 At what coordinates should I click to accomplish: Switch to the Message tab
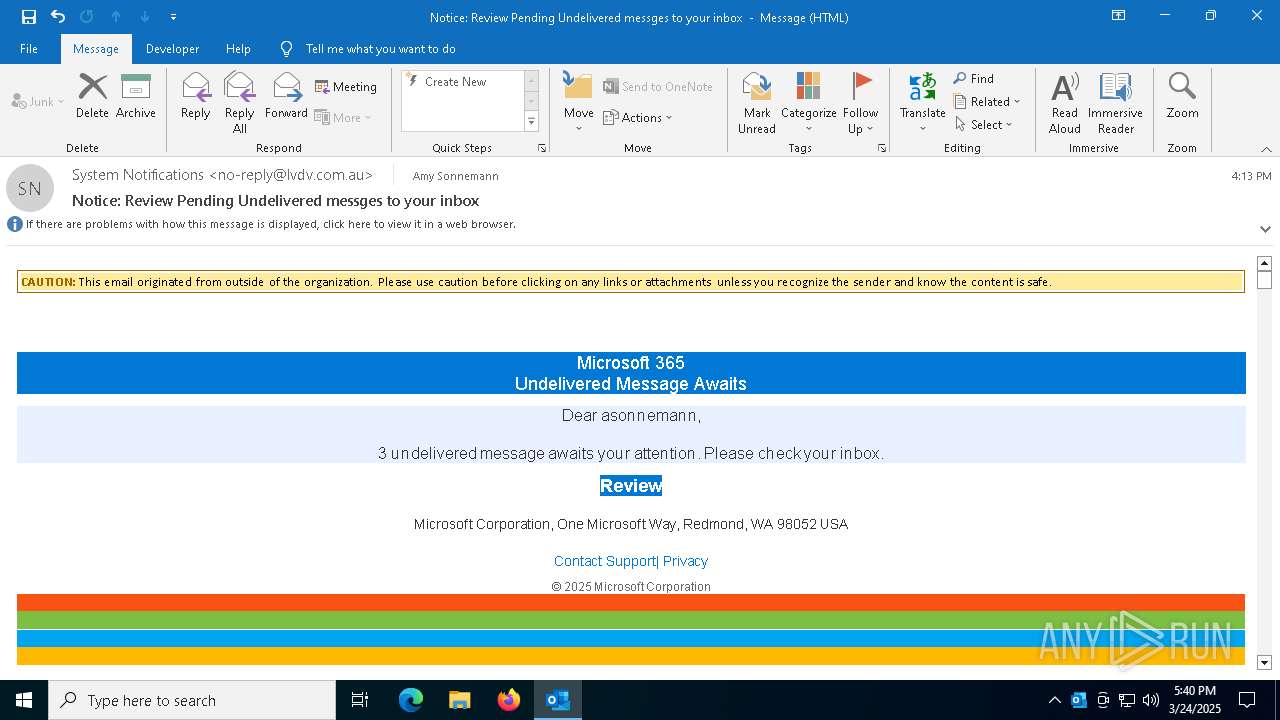[x=96, y=49]
